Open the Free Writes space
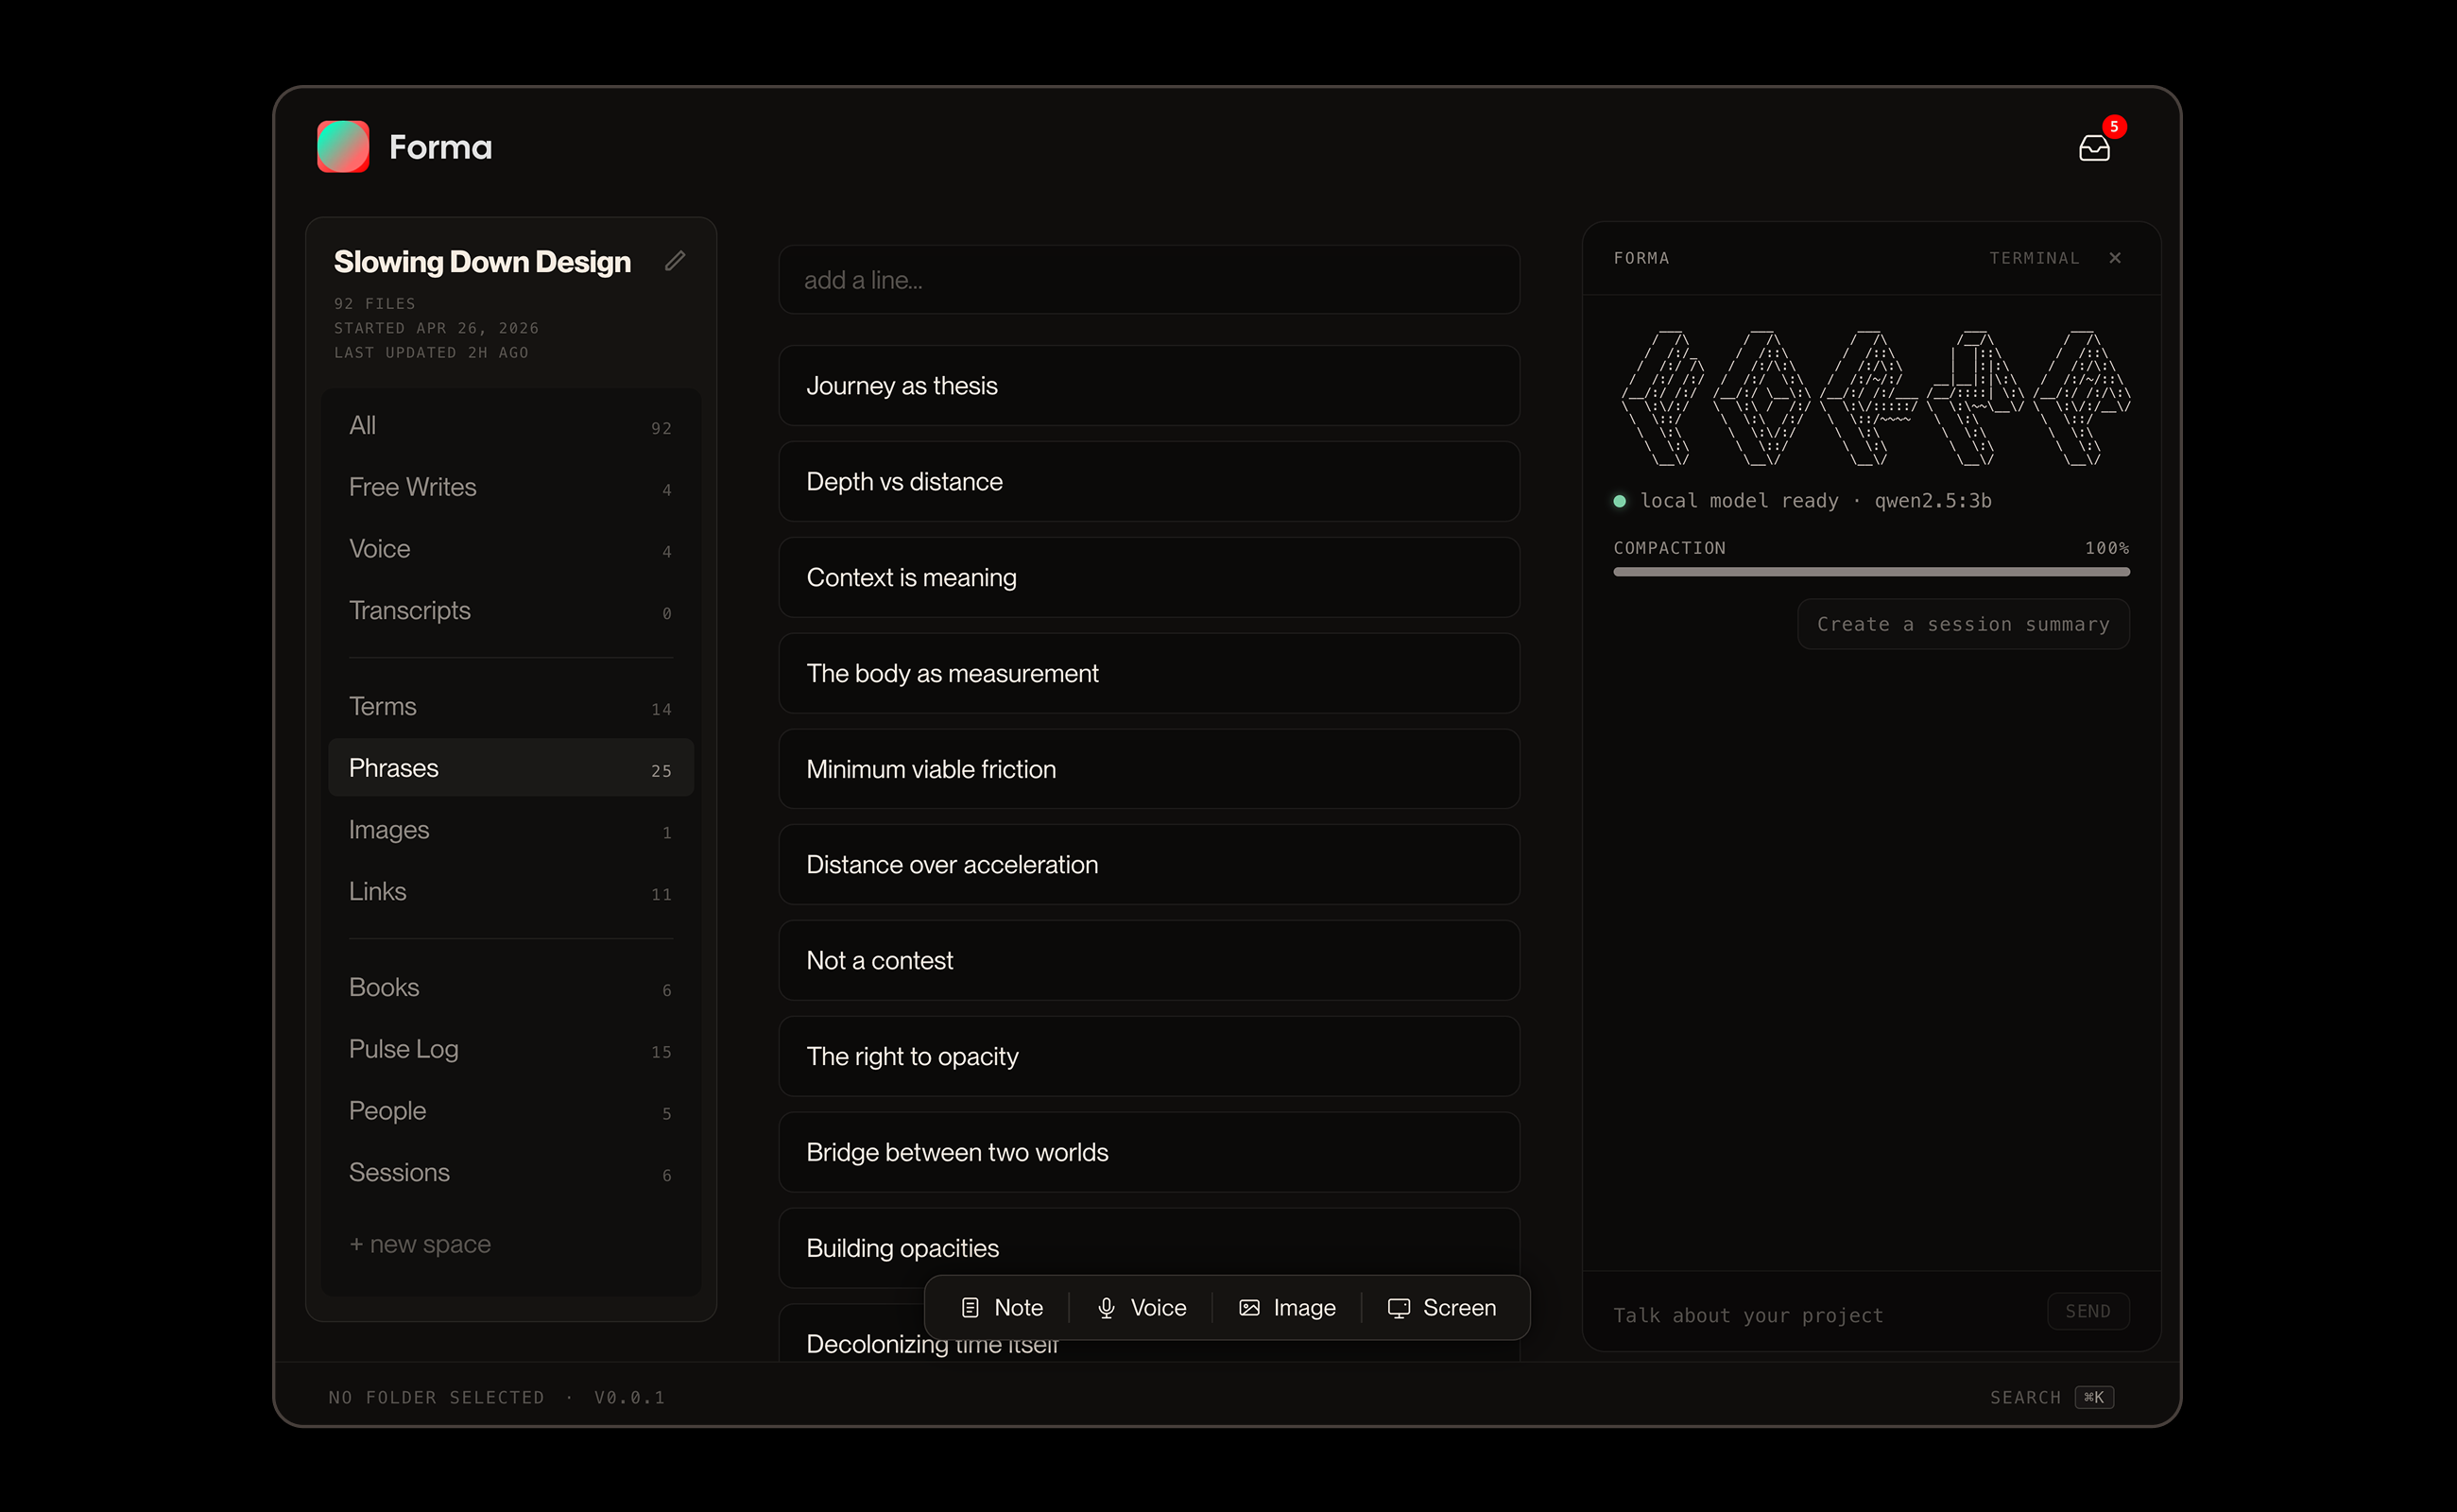 tap(511, 487)
